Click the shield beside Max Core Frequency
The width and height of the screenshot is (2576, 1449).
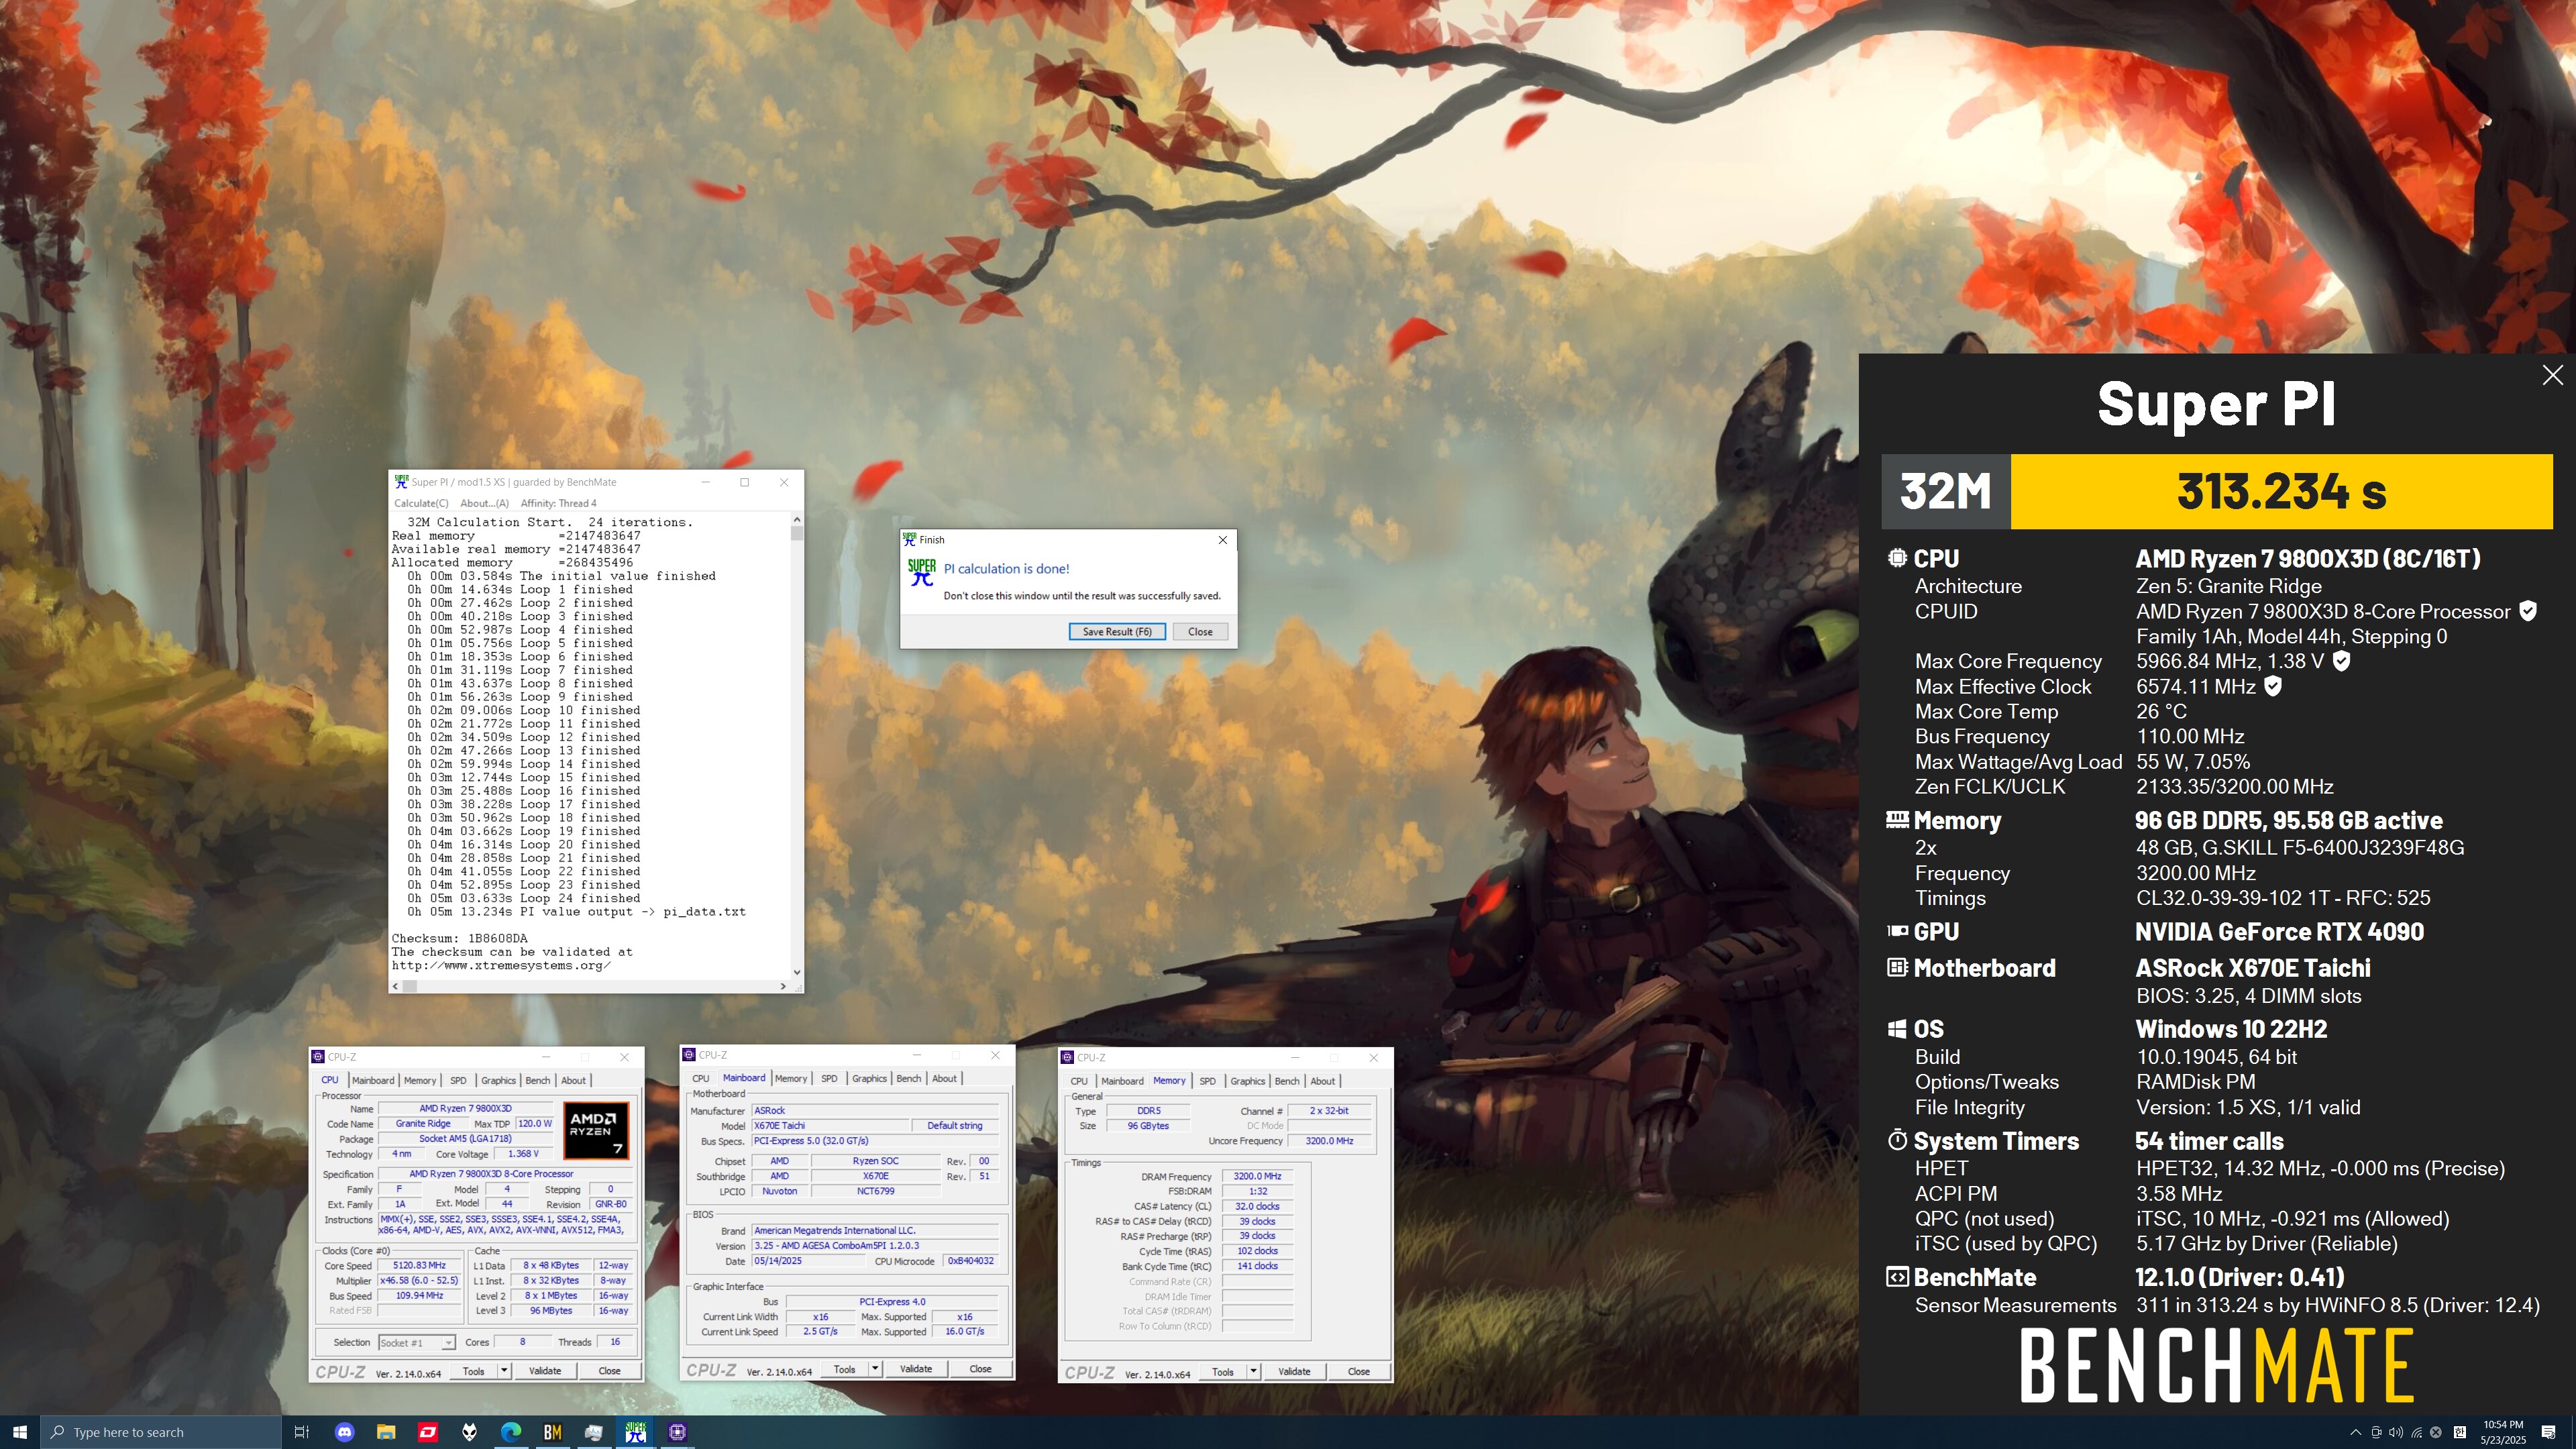[2341, 660]
